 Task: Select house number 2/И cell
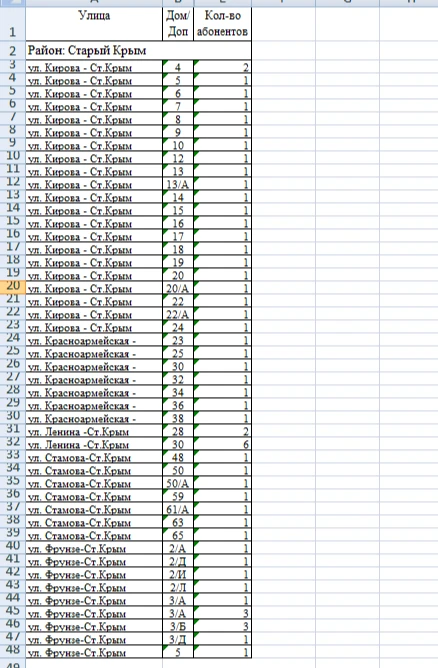178,574
